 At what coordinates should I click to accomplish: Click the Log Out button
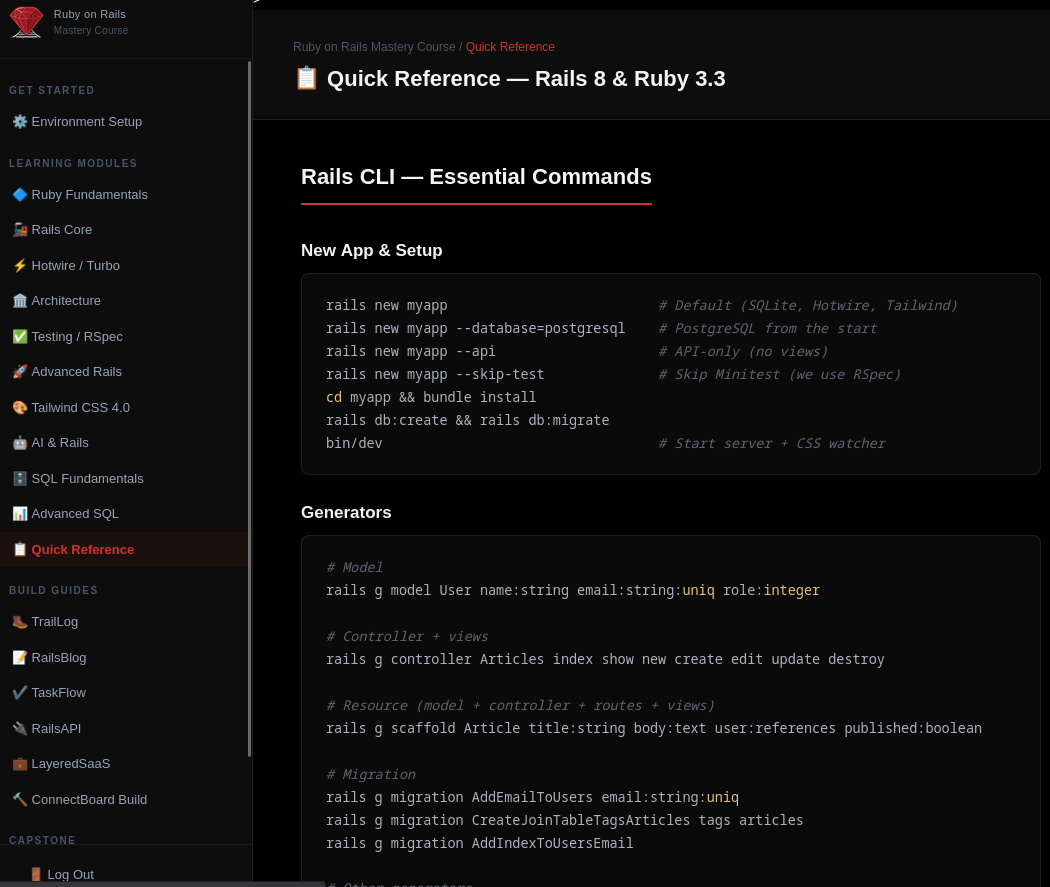coord(62,875)
